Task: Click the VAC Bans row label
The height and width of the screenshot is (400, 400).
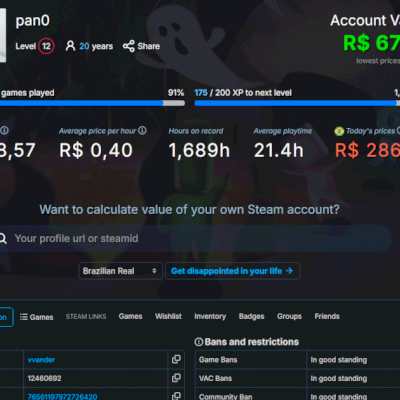Action: pos(215,378)
